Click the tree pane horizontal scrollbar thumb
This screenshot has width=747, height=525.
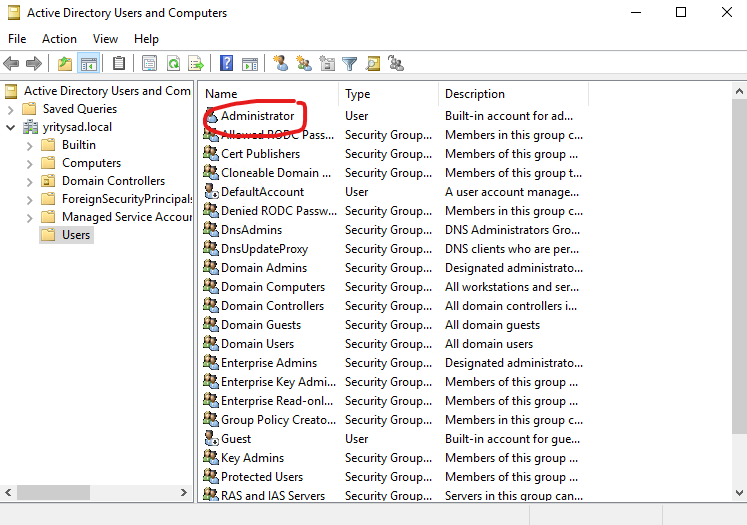[53, 492]
